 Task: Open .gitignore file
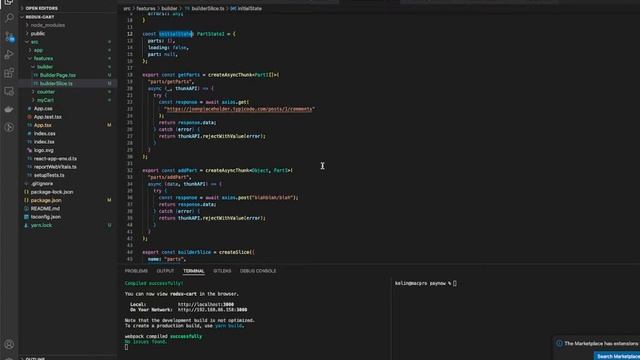(42, 184)
